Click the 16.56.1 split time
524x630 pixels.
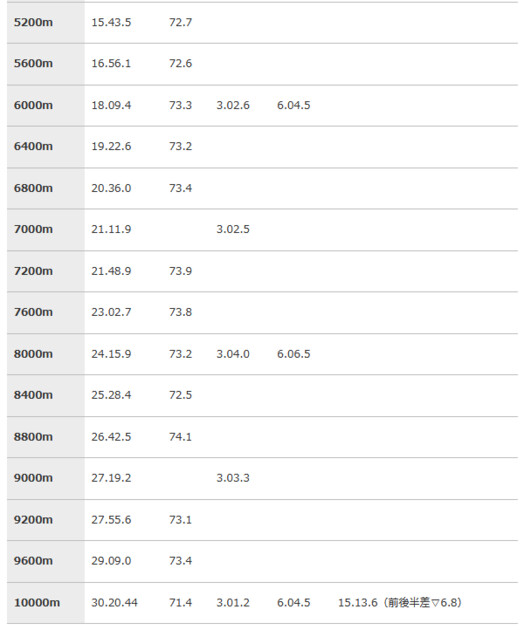(x=111, y=63)
